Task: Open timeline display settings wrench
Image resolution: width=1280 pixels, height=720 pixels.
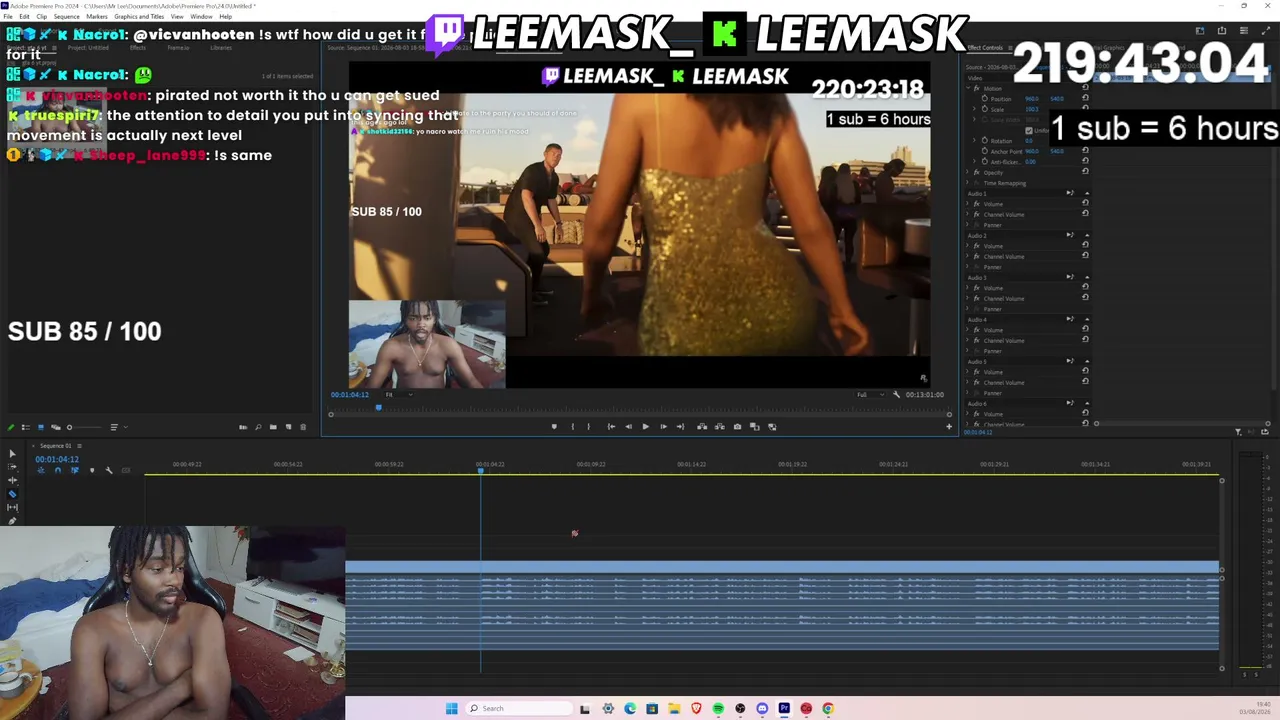Action: click(x=109, y=470)
